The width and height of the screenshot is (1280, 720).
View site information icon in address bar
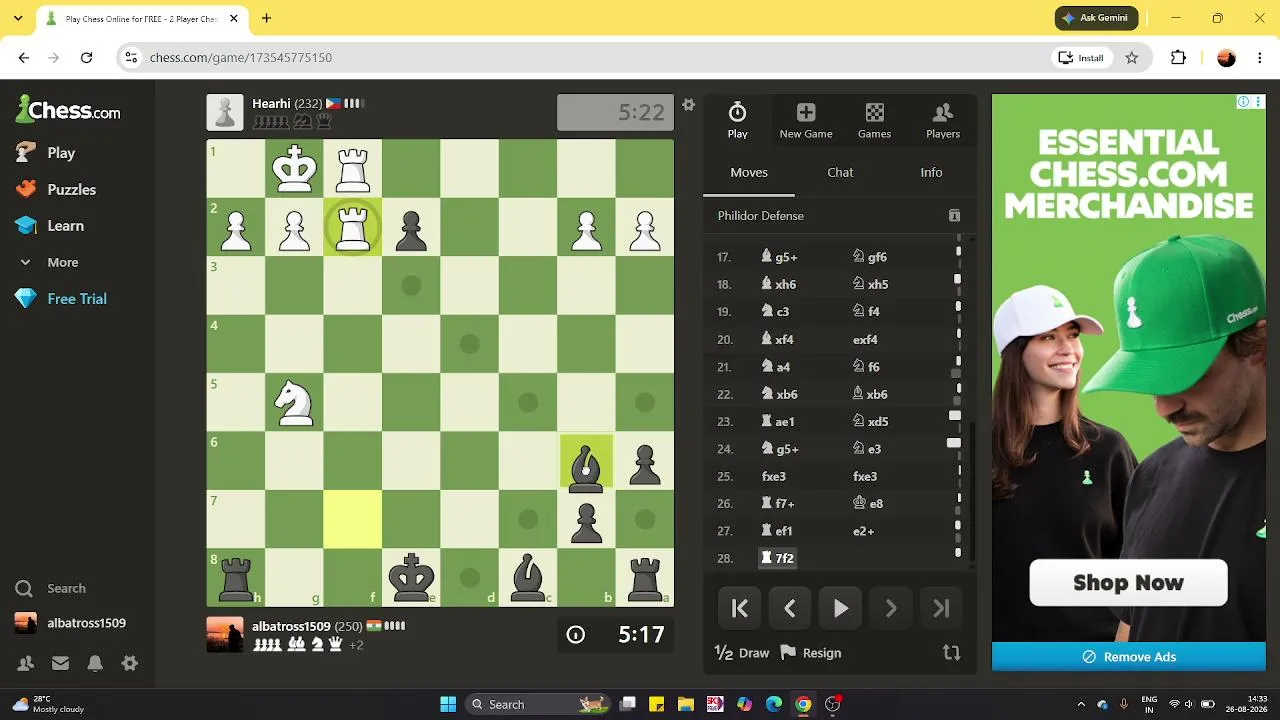pos(131,58)
